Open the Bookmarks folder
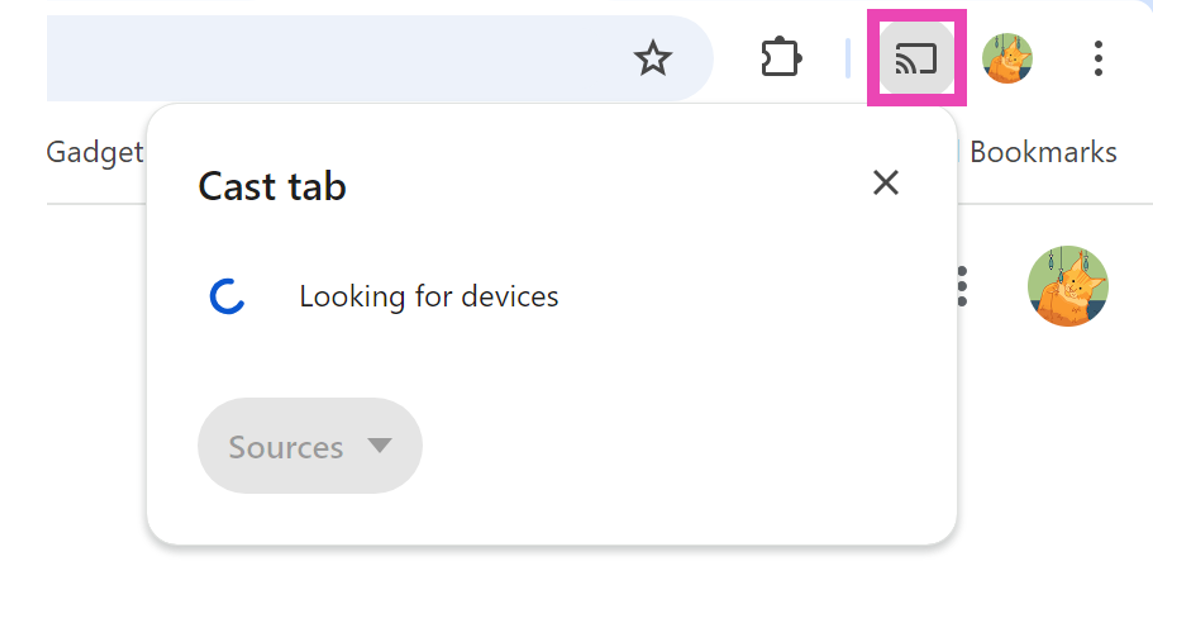1200x628 pixels. (1042, 153)
